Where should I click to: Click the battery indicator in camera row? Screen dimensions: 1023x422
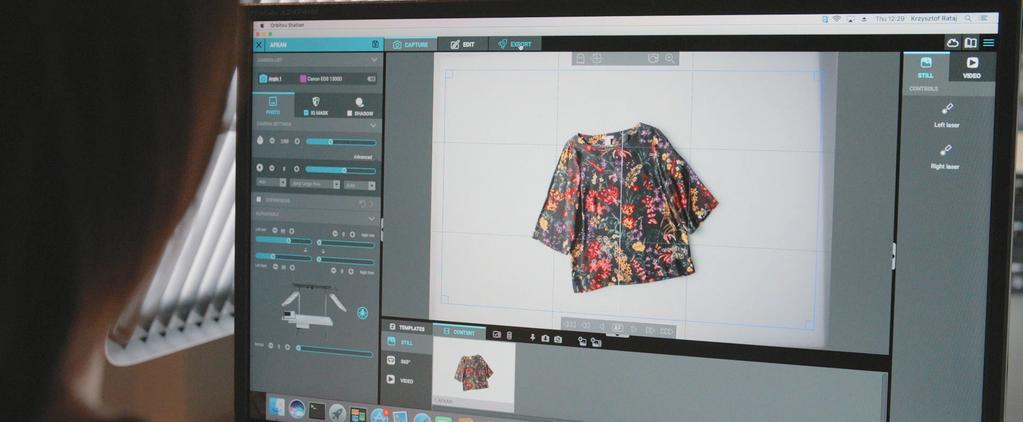pyautogui.click(x=371, y=79)
